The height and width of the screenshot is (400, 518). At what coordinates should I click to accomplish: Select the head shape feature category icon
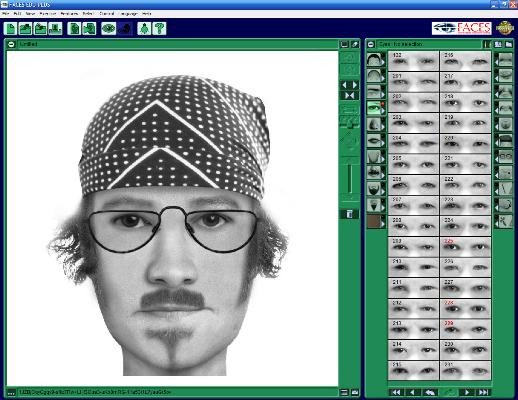(374, 76)
